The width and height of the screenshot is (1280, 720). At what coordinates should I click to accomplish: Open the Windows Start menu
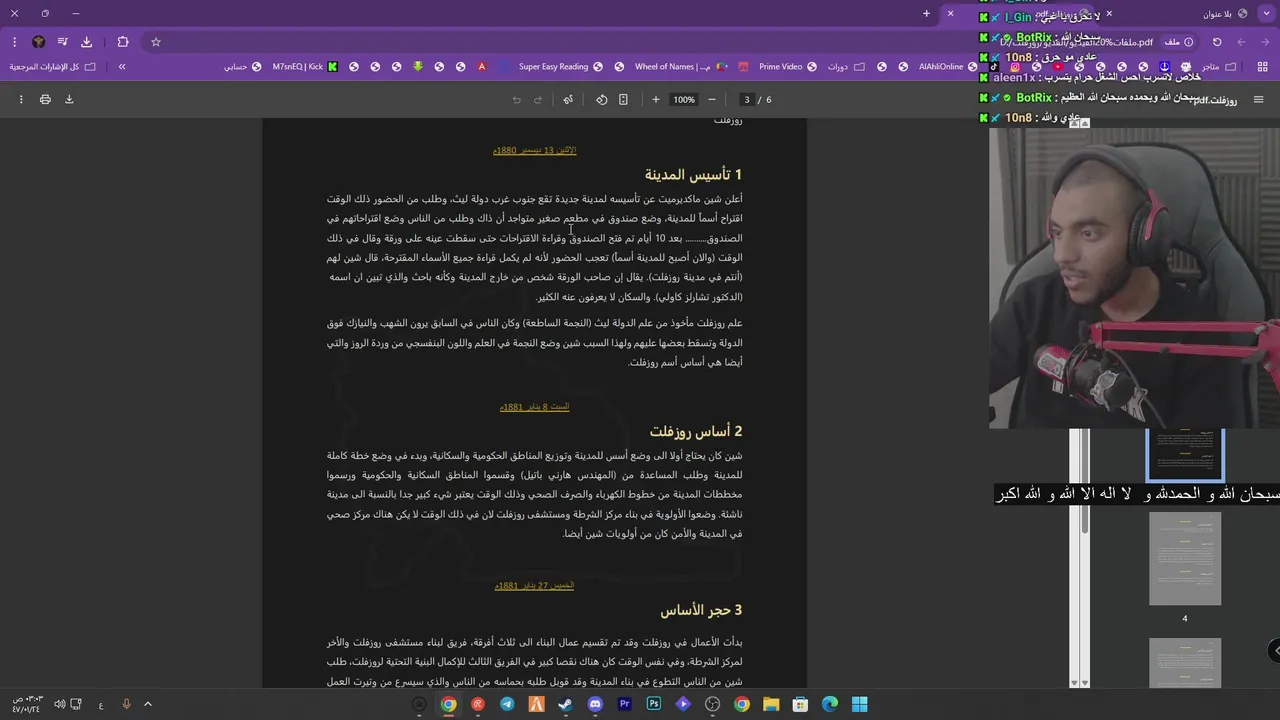(859, 704)
